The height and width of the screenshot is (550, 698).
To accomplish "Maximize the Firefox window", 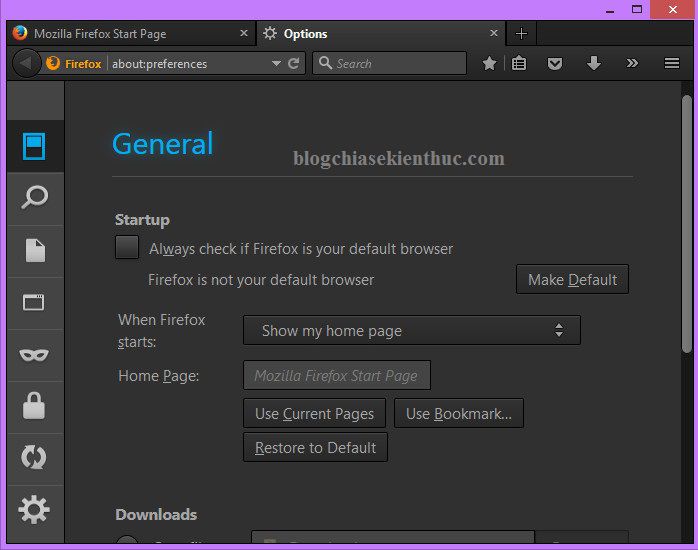I will pyautogui.click(x=637, y=9).
